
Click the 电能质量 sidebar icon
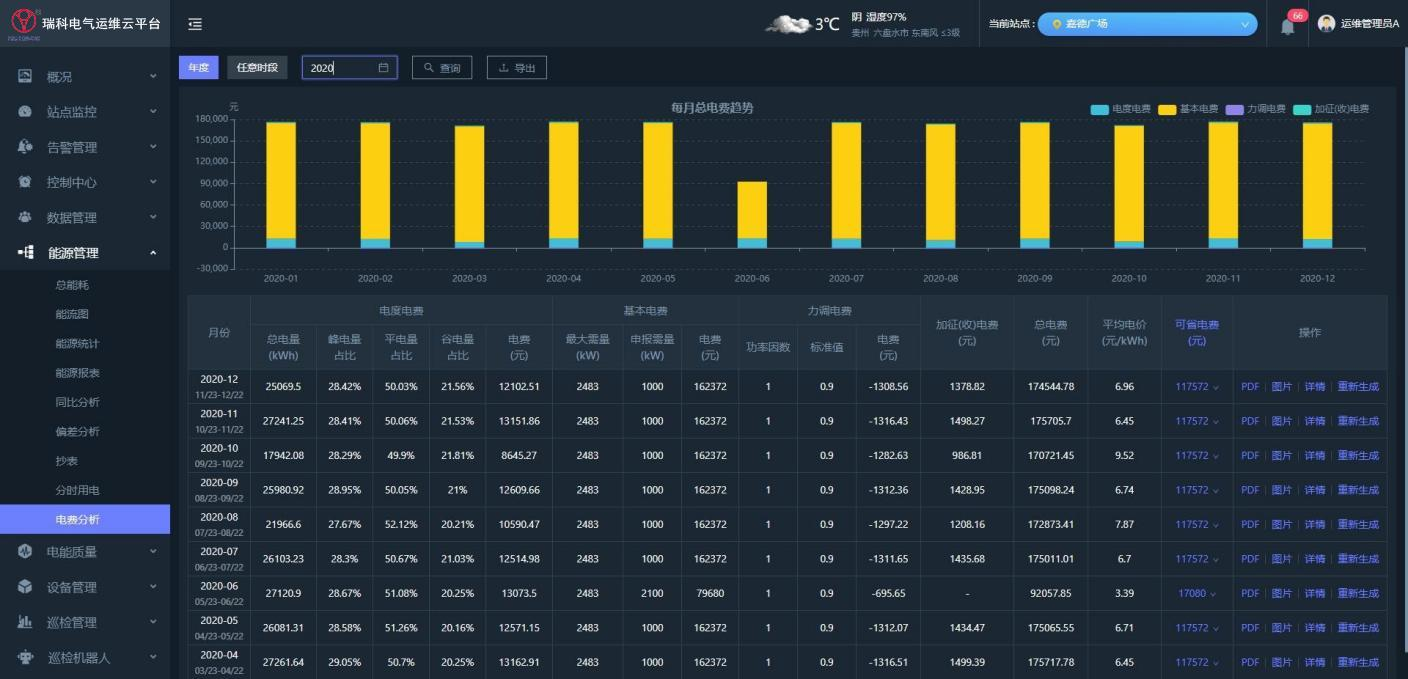(25, 551)
